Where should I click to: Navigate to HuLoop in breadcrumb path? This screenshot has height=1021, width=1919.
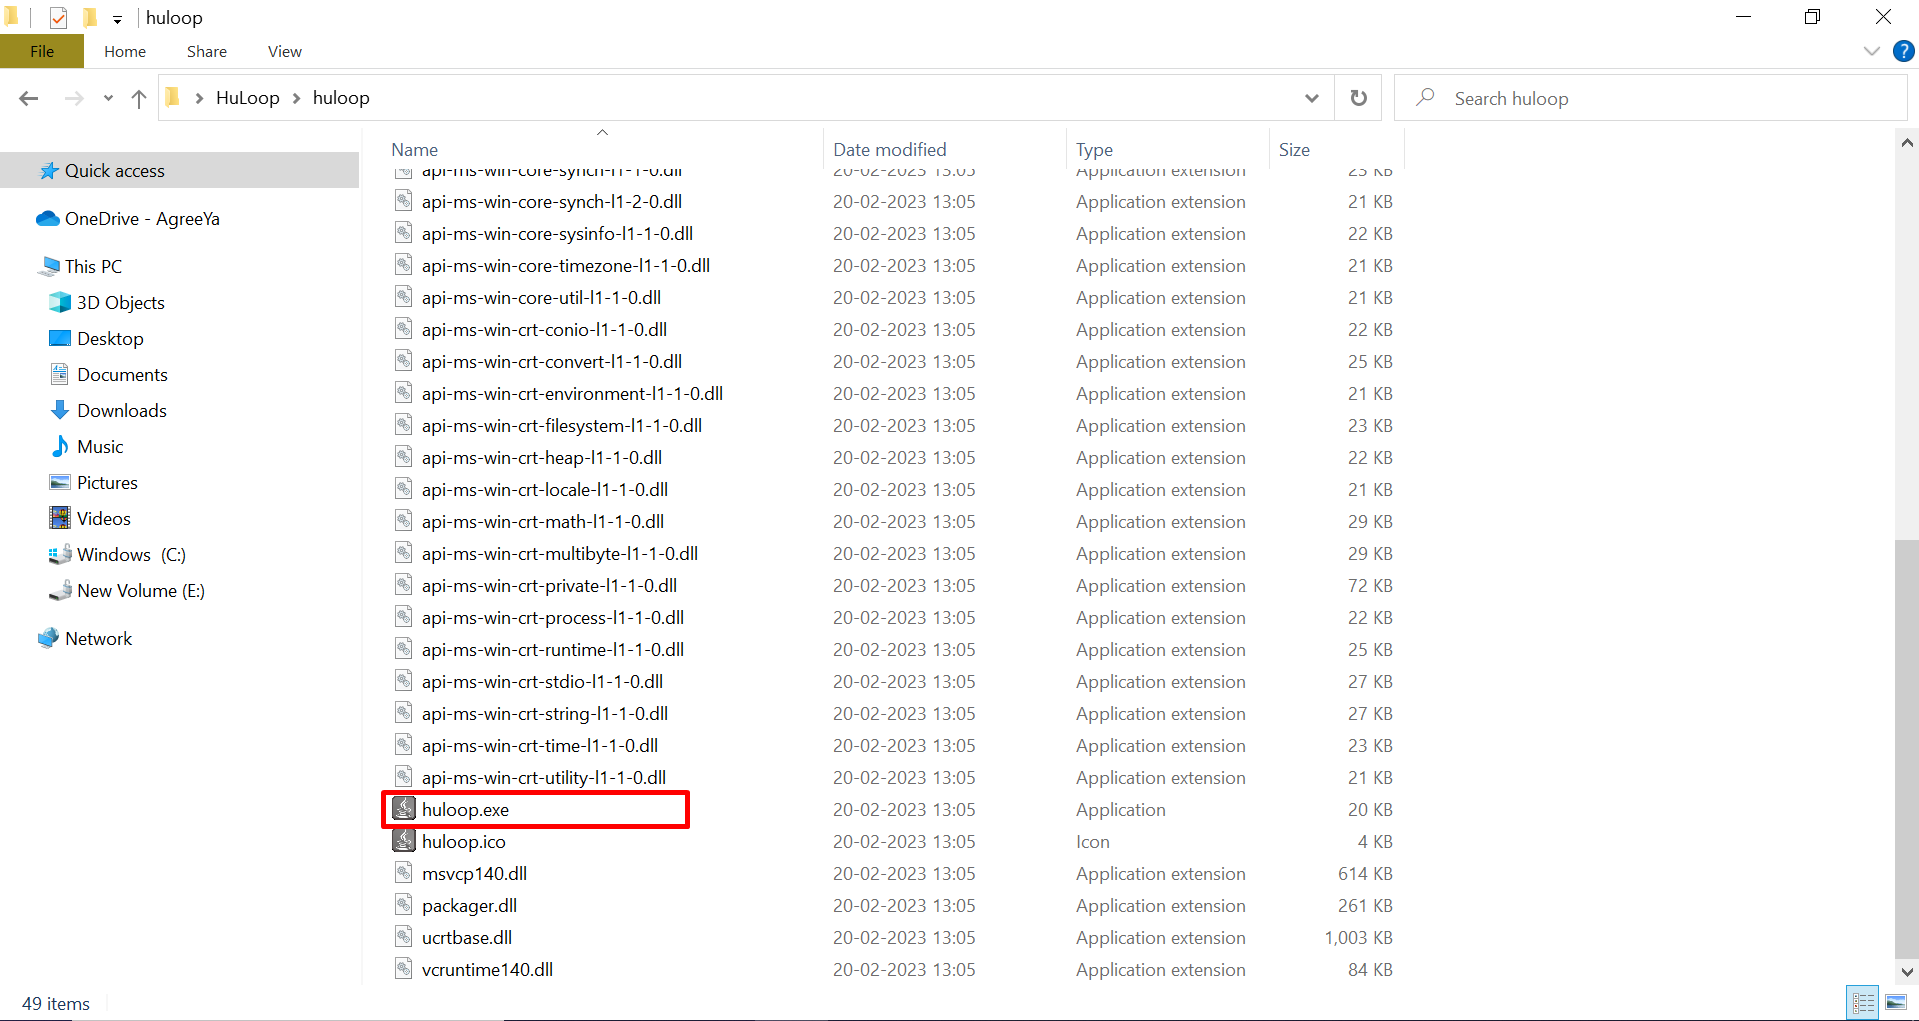(x=247, y=98)
